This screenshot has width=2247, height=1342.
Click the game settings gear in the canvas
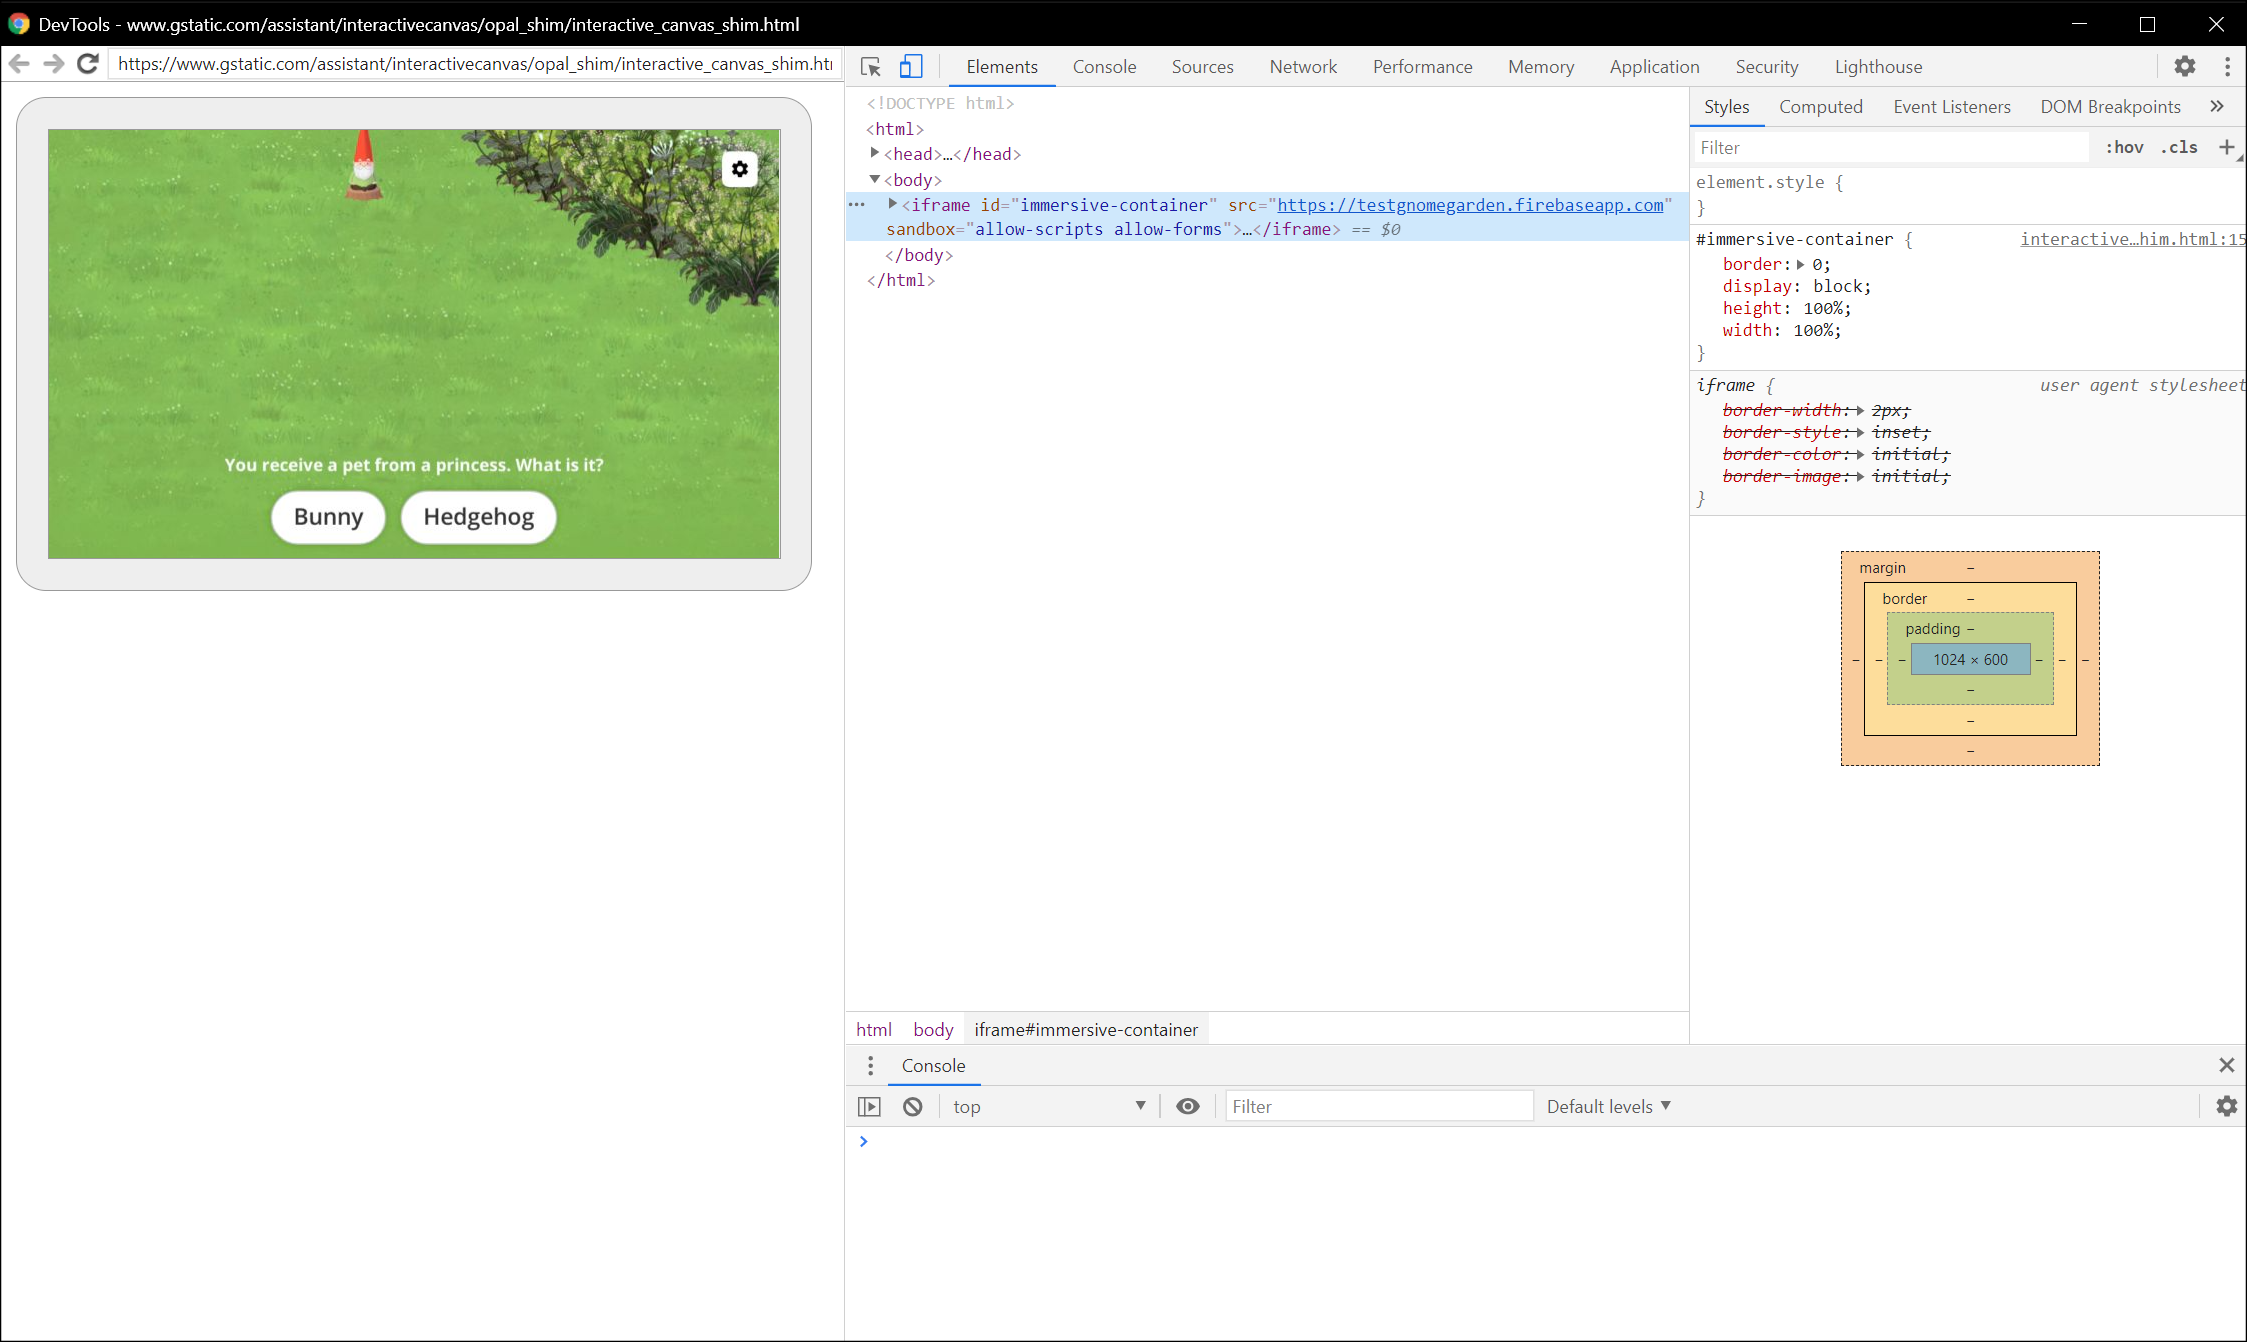click(740, 169)
